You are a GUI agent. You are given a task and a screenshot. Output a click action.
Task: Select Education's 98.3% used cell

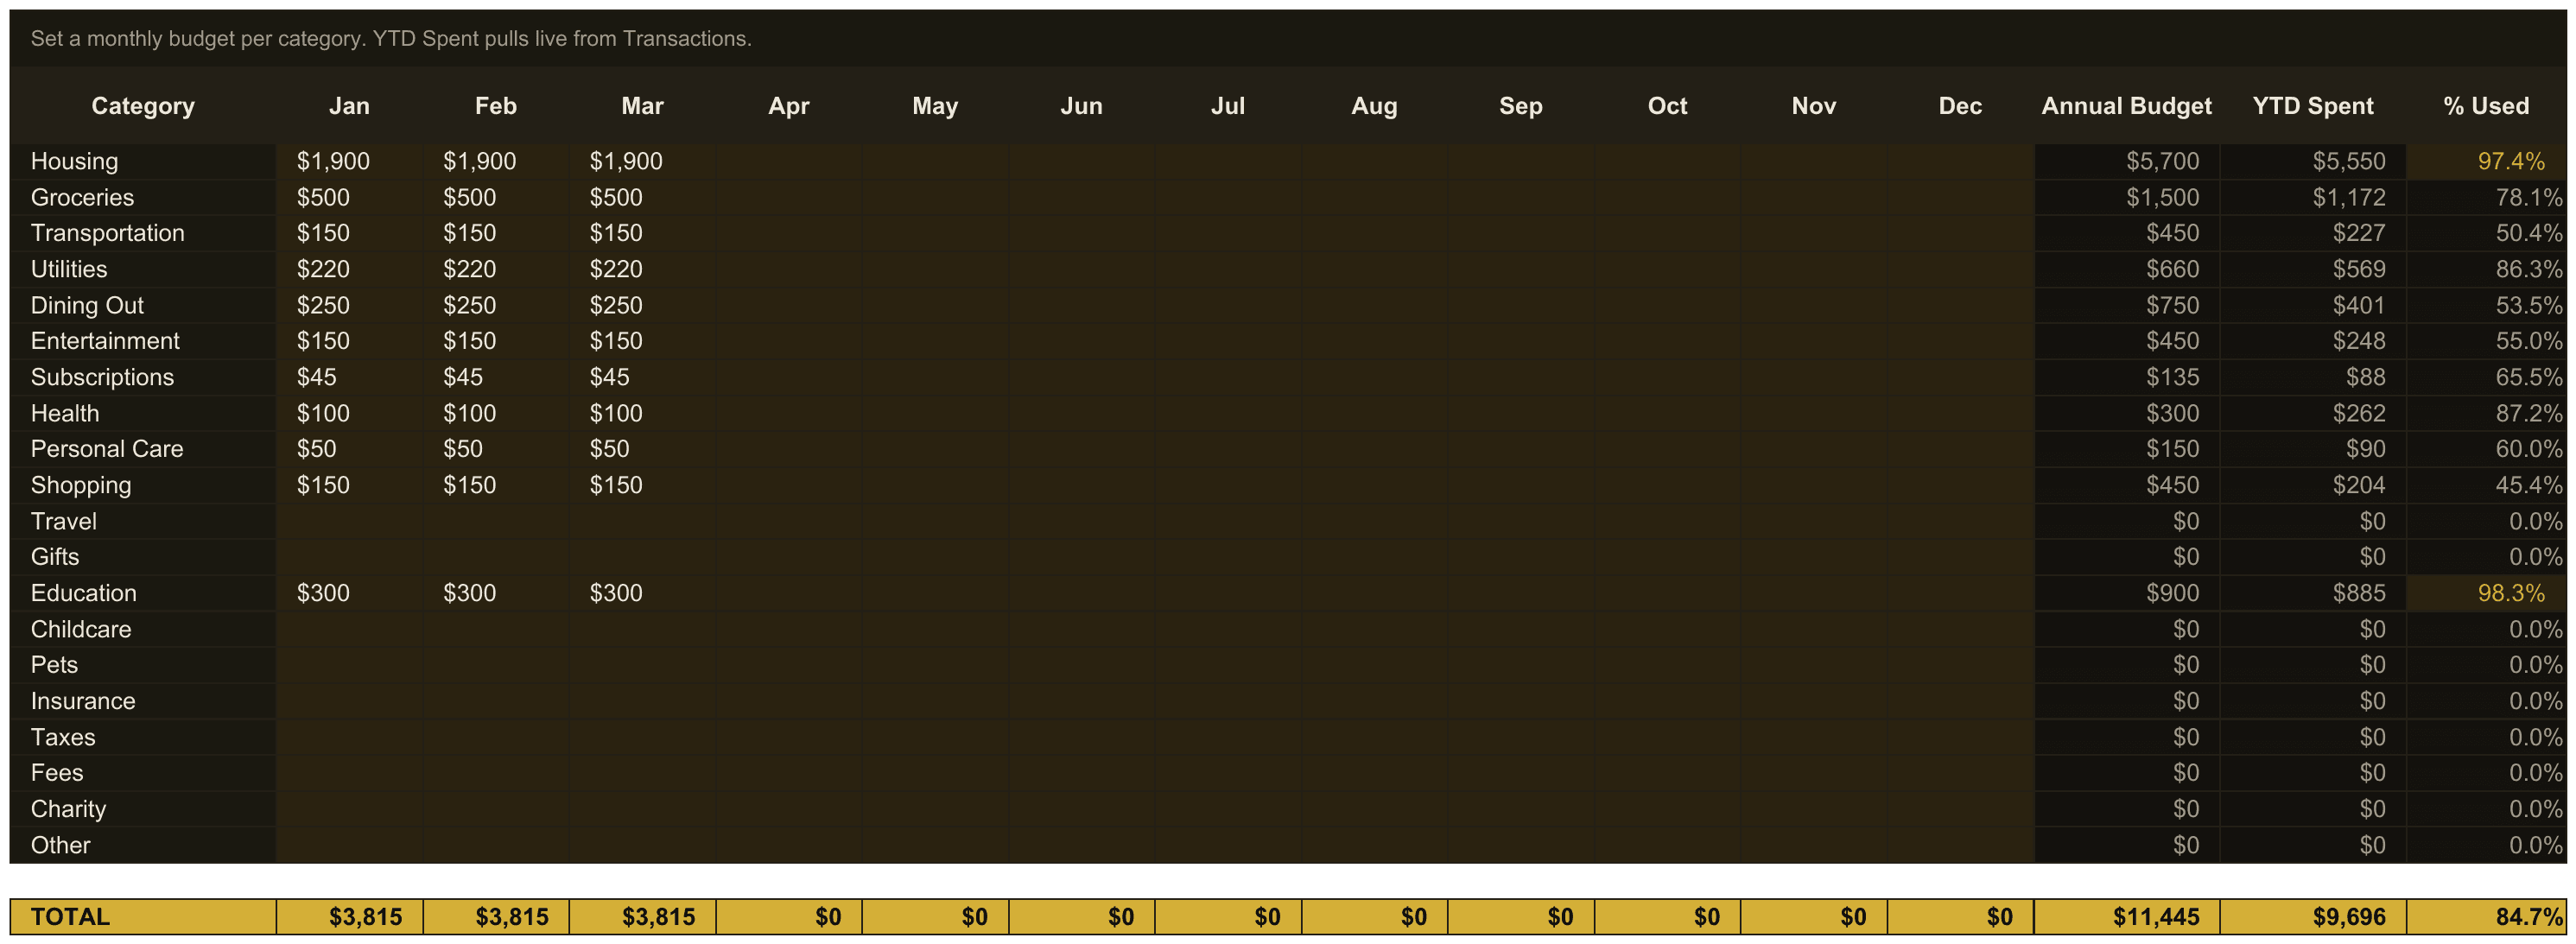(x=2486, y=593)
